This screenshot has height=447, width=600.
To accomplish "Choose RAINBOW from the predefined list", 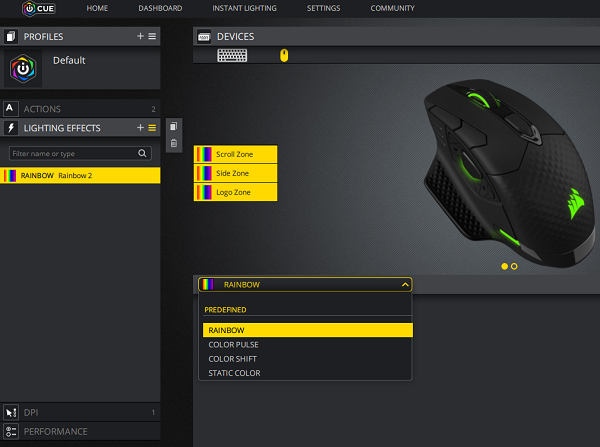I will [308, 330].
